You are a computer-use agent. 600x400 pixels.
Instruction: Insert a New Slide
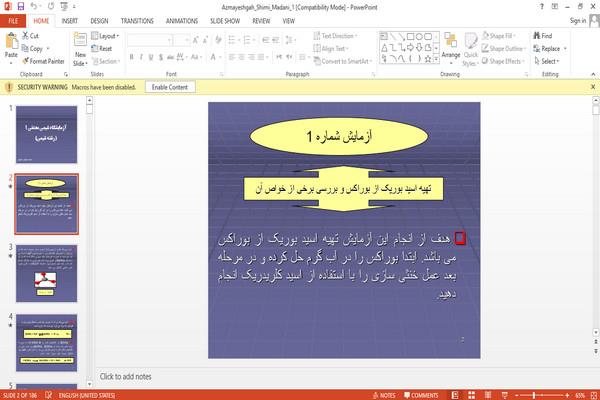(80, 49)
